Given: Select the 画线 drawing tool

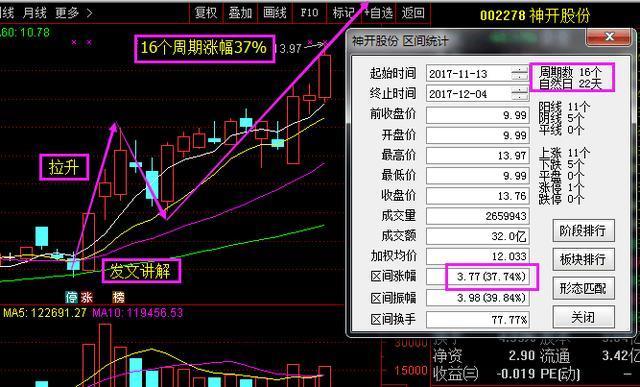Looking at the screenshot, I should click(275, 13).
